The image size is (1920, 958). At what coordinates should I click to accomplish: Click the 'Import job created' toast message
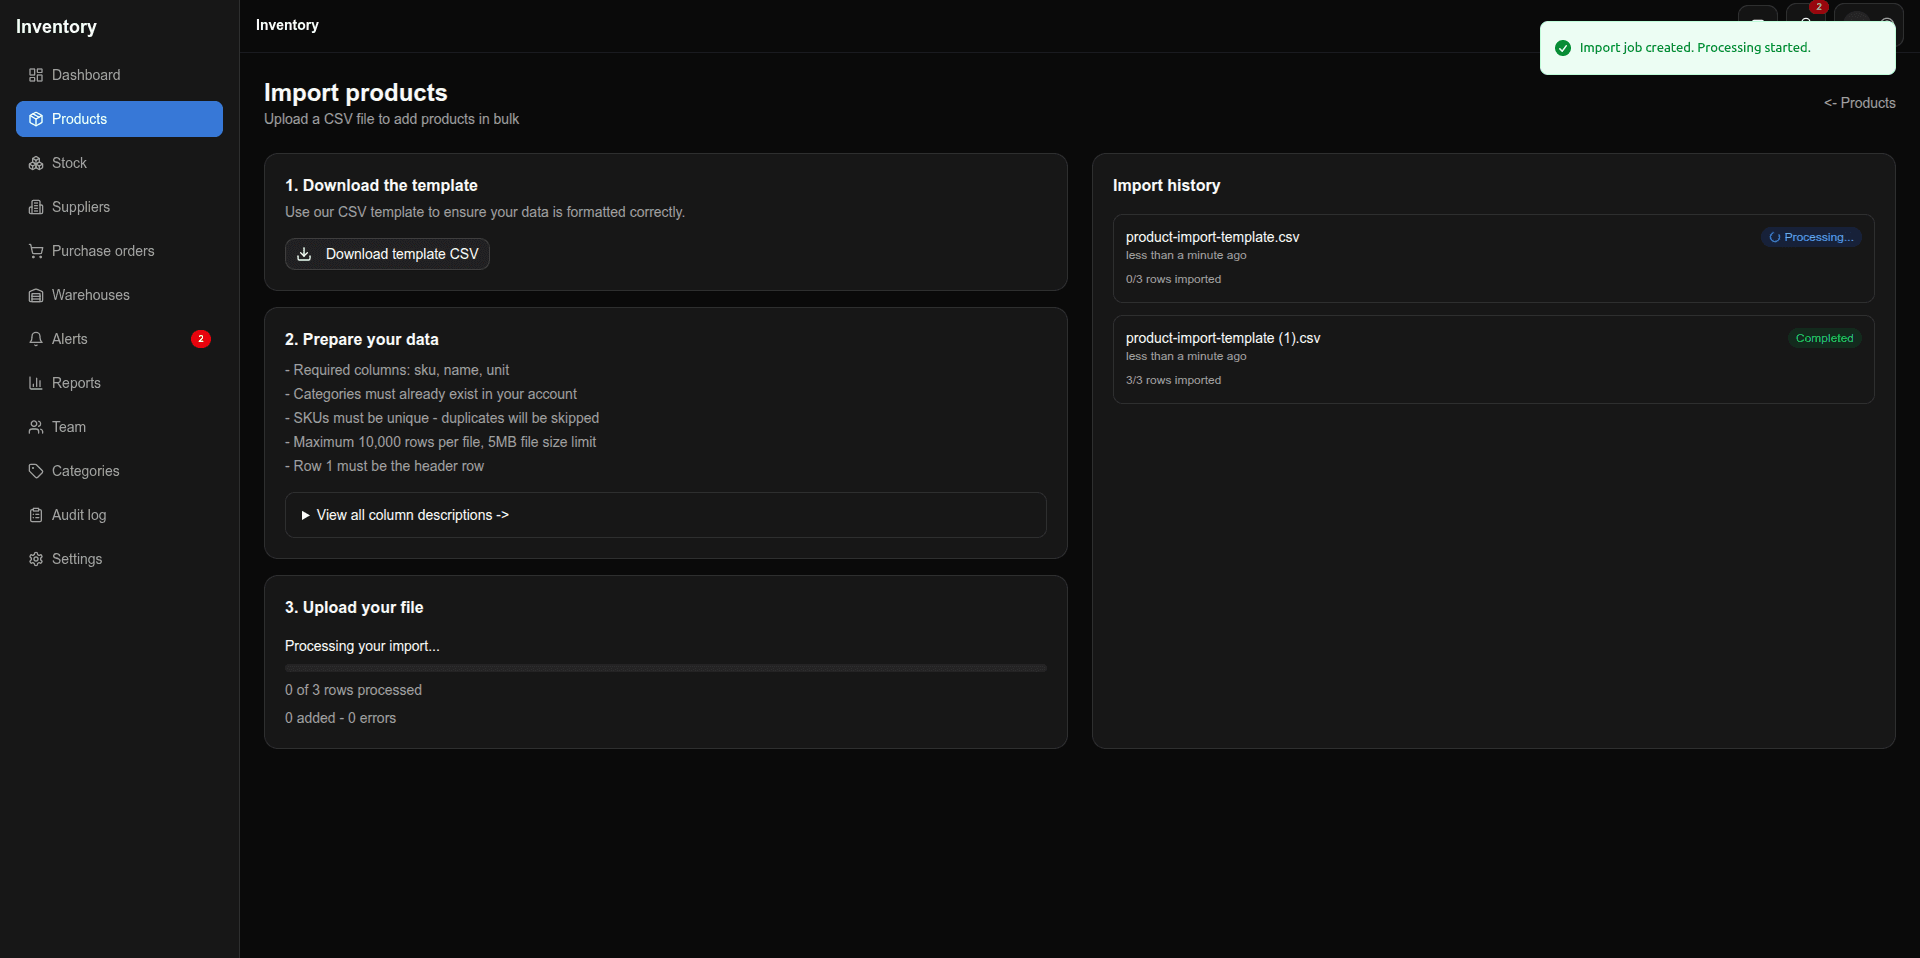tap(1695, 47)
